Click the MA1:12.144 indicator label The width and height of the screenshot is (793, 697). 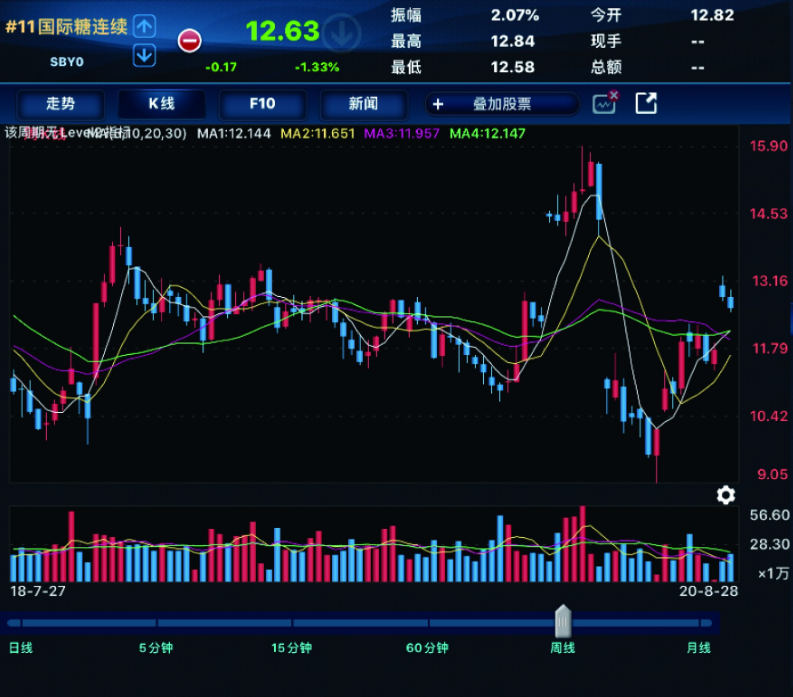pyautogui.click(x=234, y=133)
